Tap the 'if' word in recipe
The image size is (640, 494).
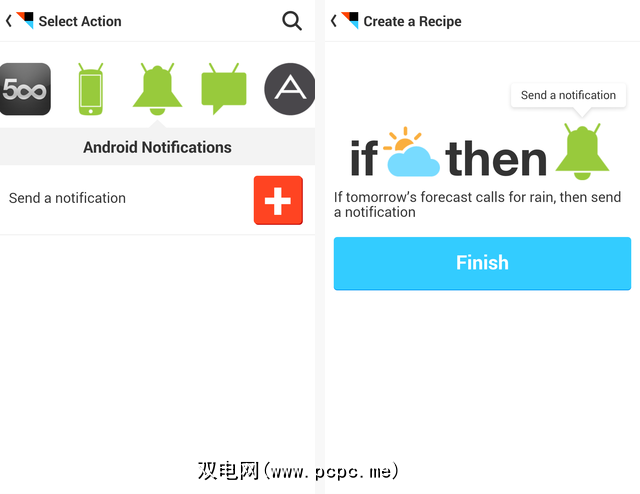(365, 158)
